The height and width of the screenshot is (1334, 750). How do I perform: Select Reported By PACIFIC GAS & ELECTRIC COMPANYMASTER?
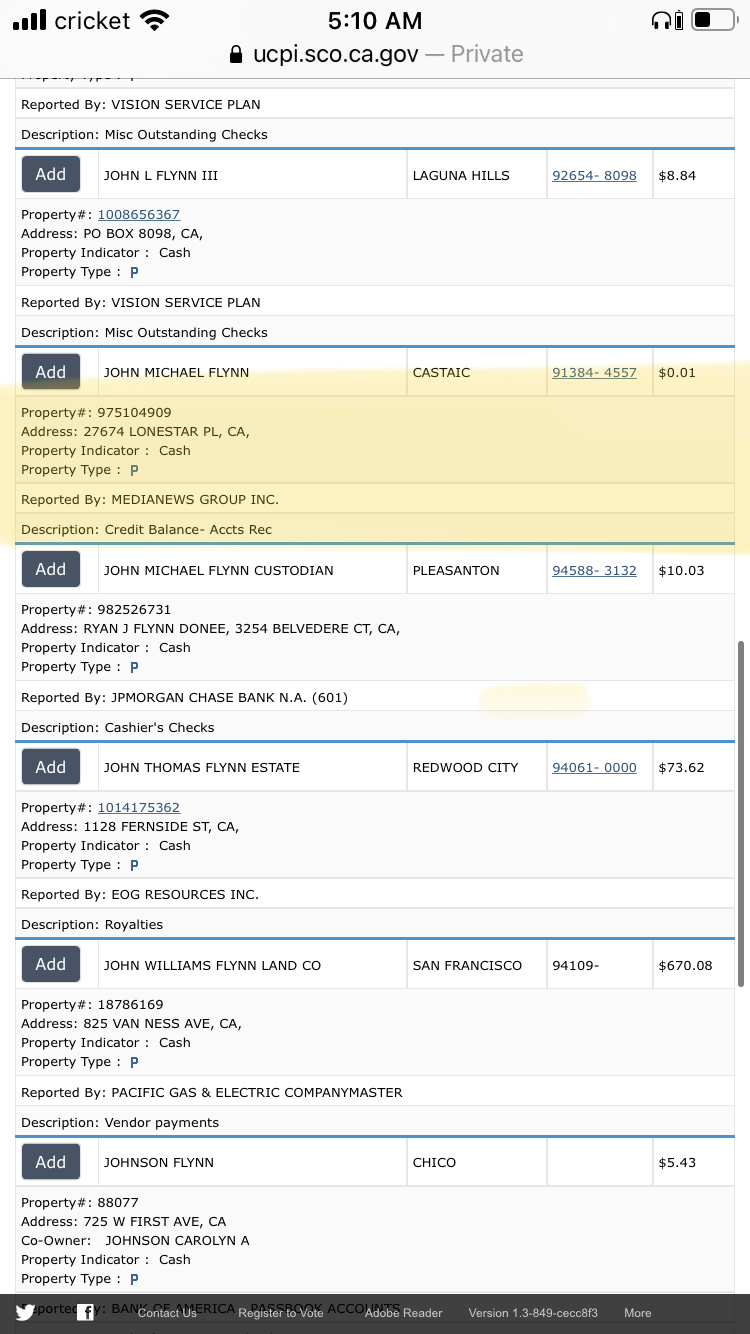212,1093
